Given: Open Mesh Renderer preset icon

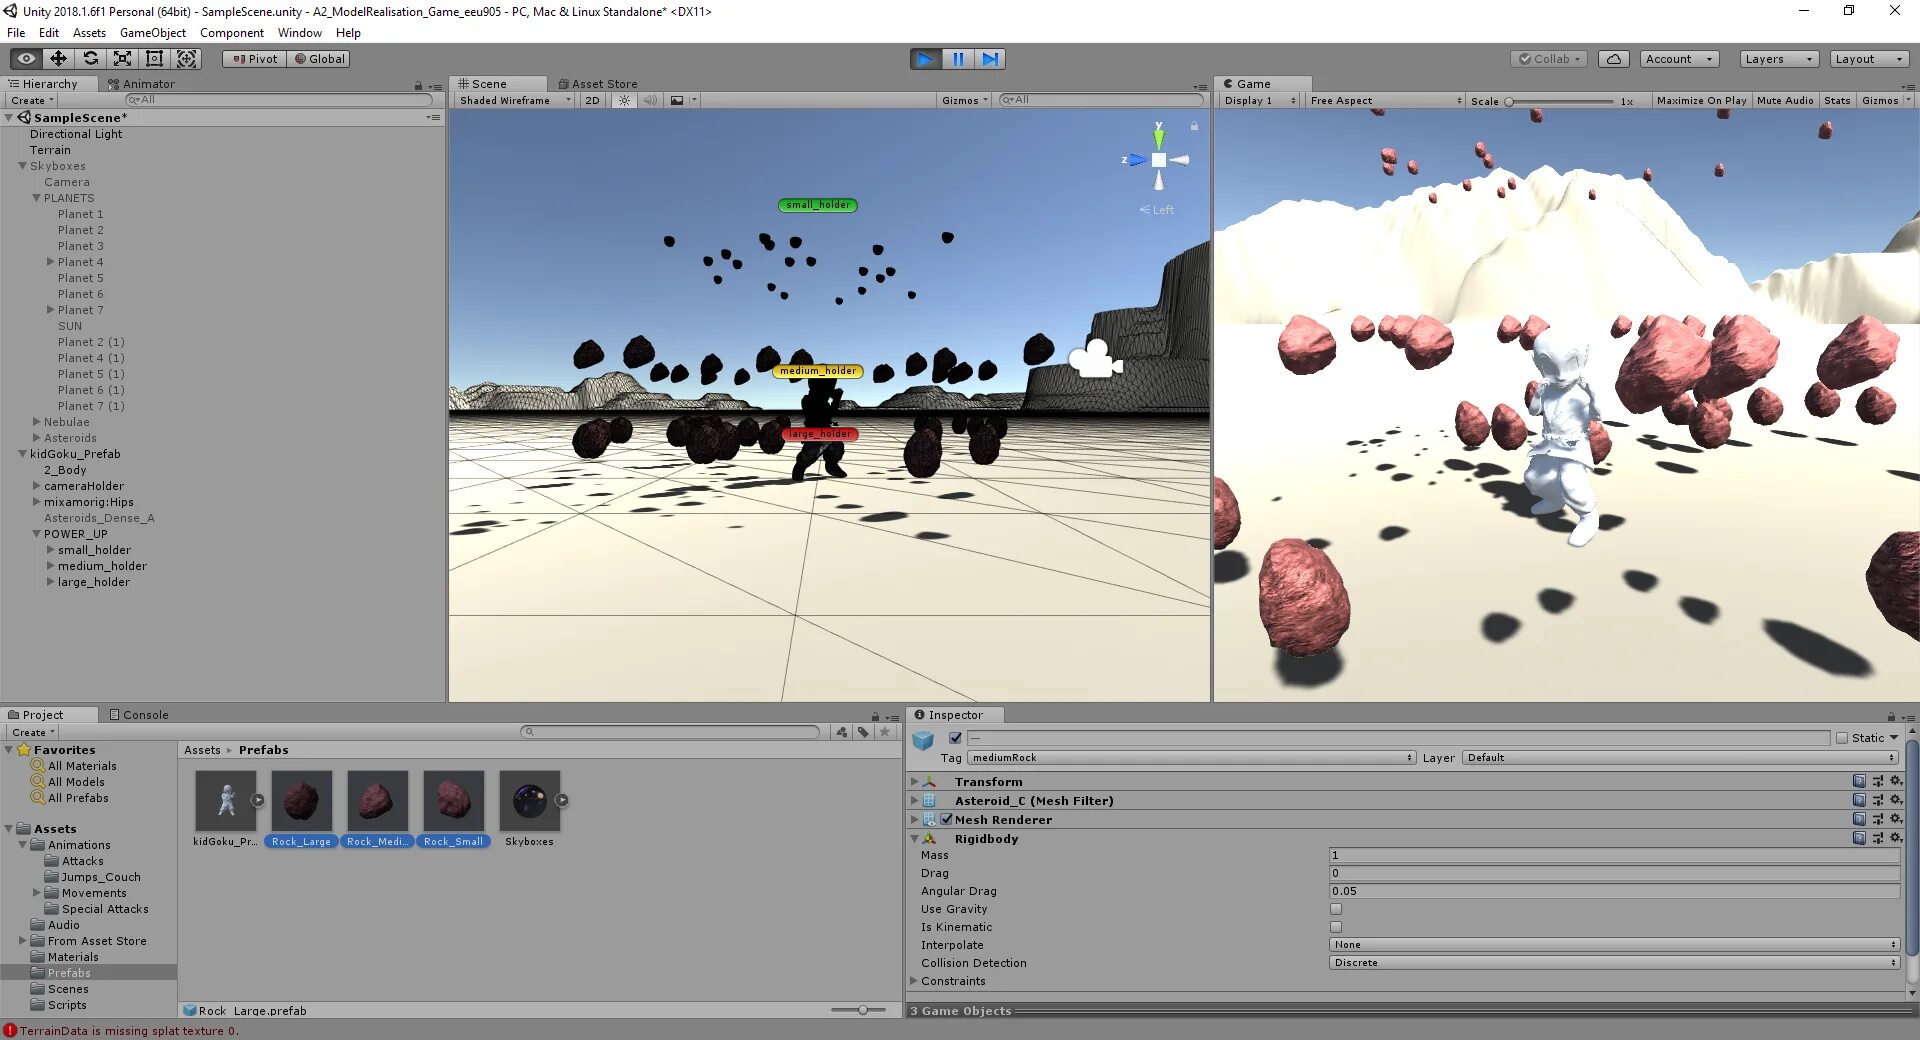Looking at the screenshot, I should pos(1877,819).
